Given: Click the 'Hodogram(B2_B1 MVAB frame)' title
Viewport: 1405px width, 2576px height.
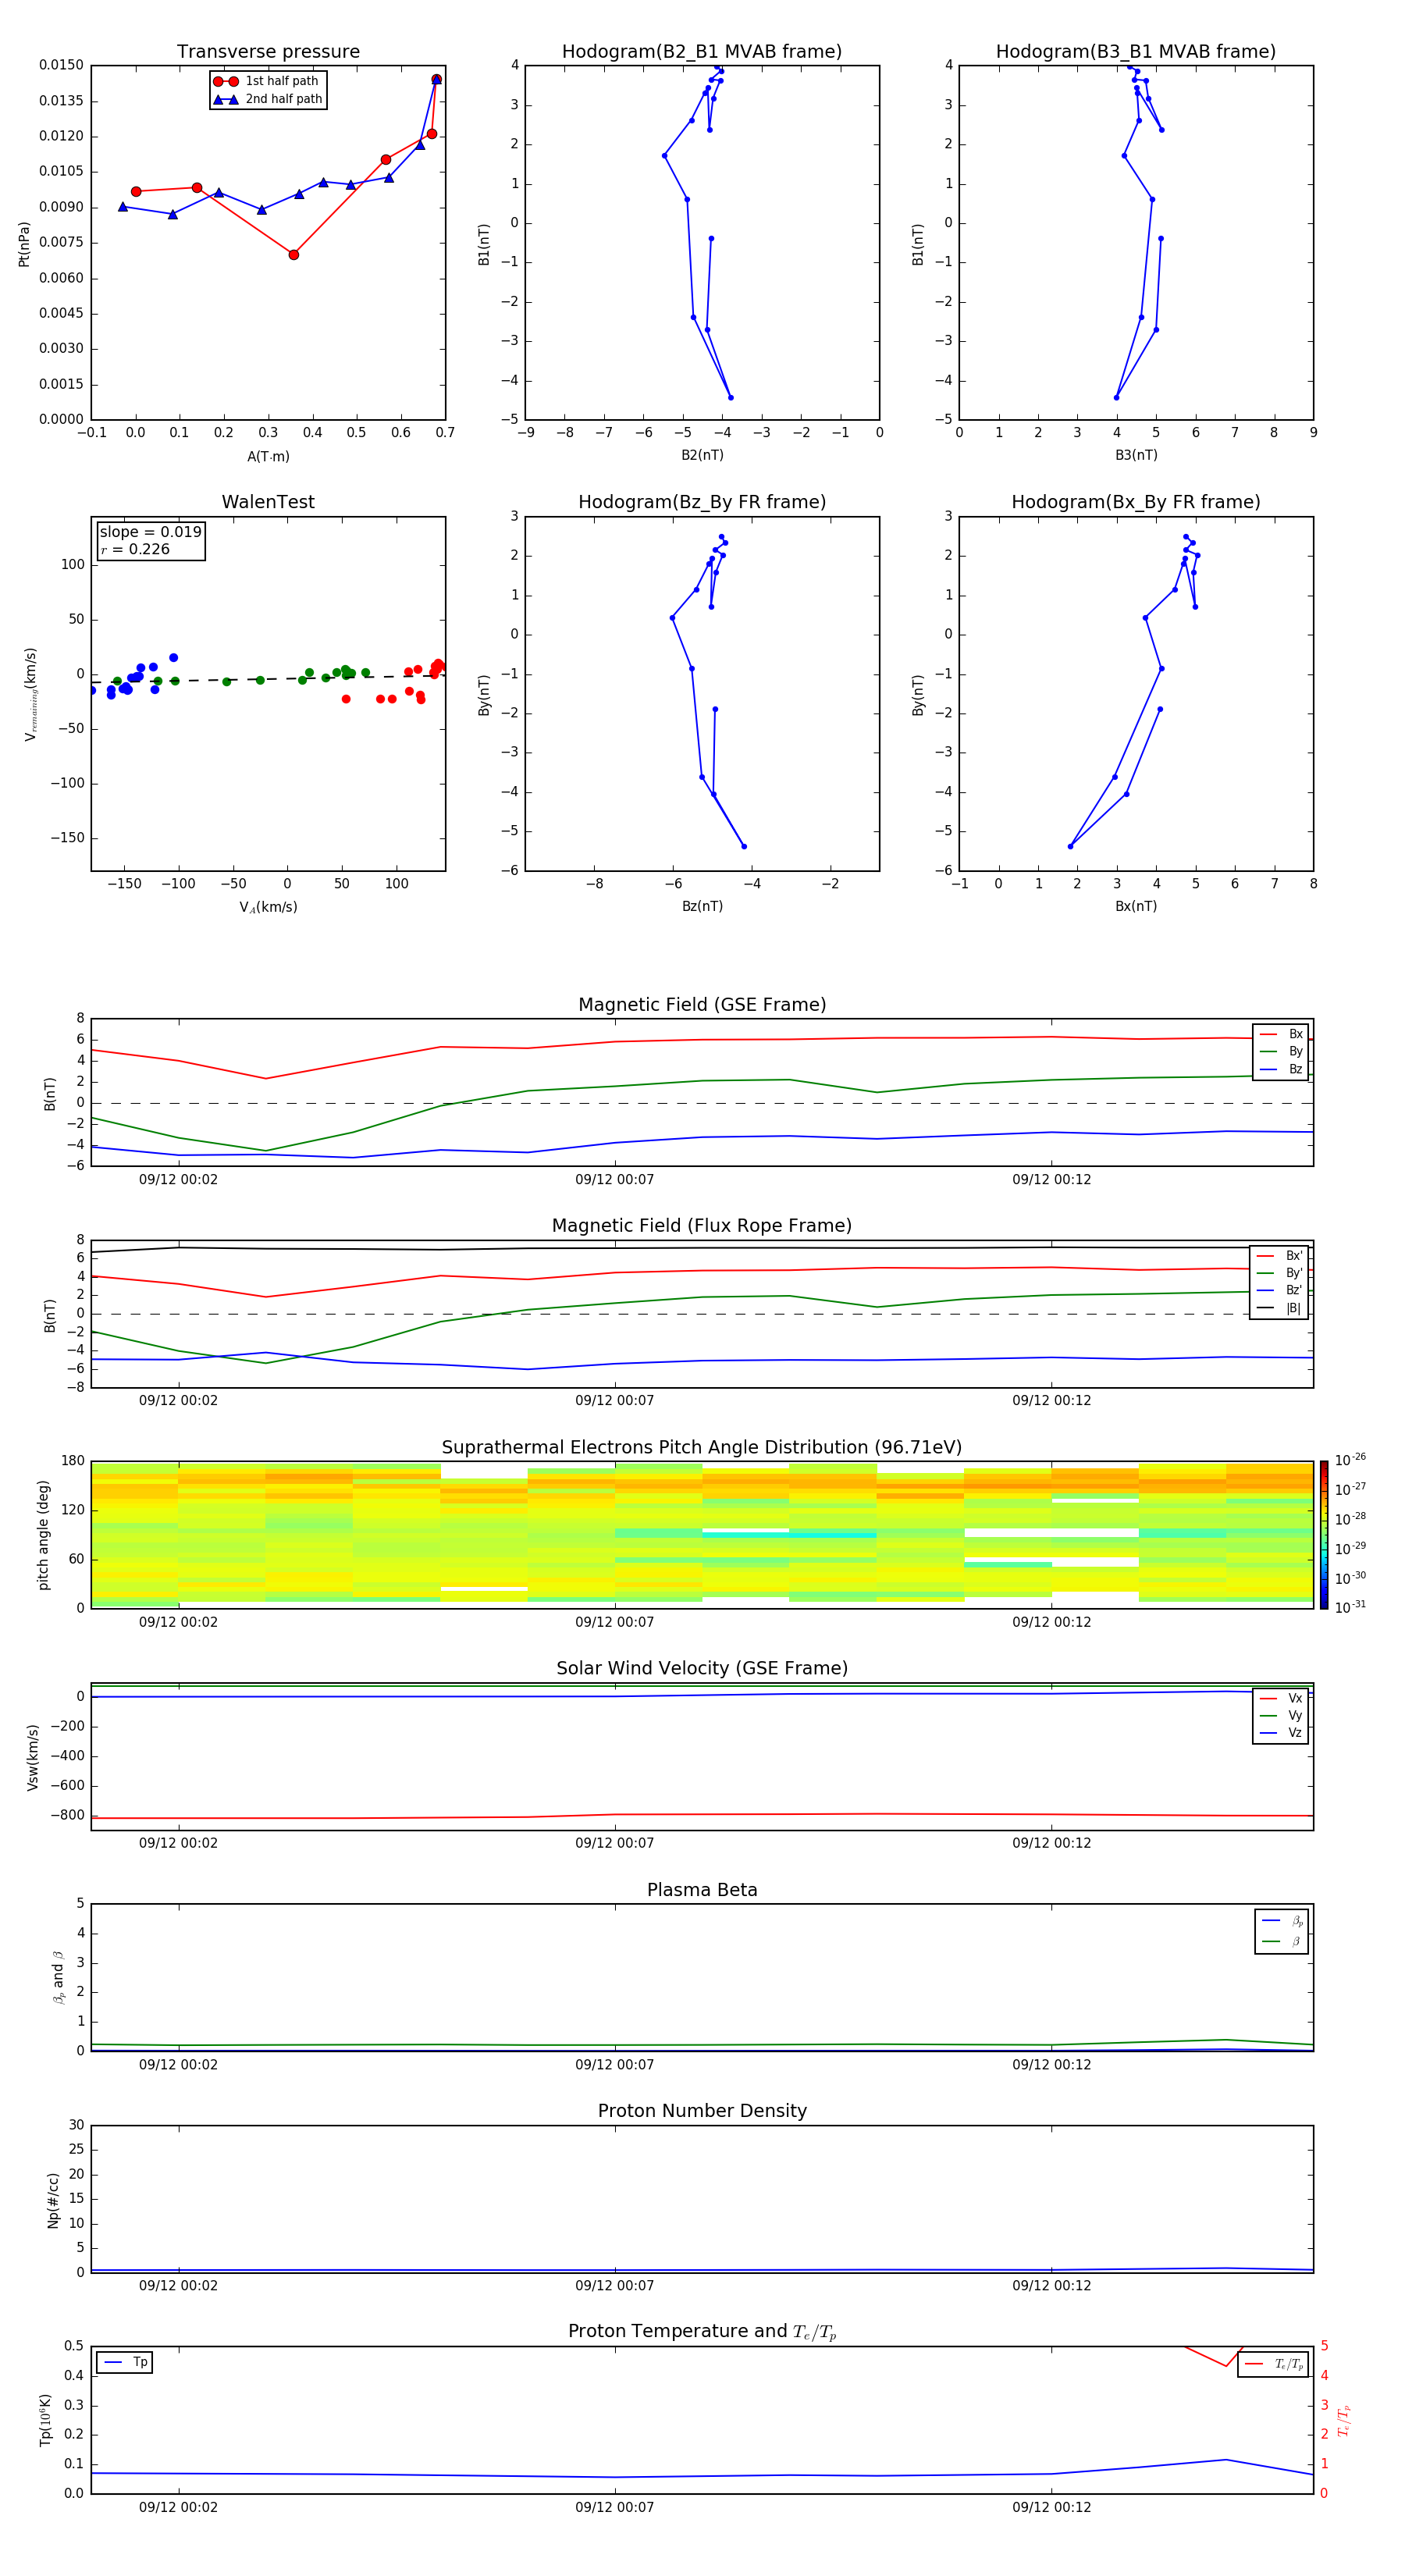Looking at the screenshot, I should tap(702, 52).
